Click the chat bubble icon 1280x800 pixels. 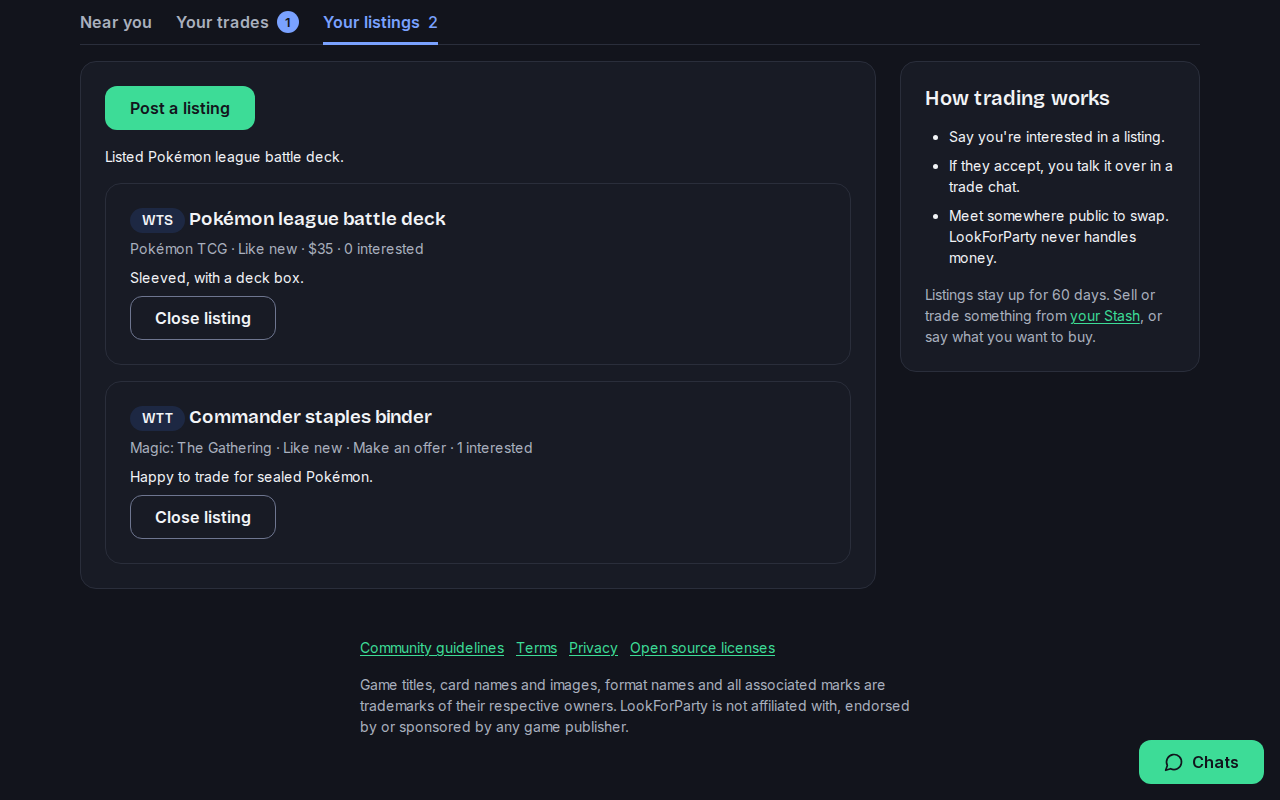(1174, 762)
